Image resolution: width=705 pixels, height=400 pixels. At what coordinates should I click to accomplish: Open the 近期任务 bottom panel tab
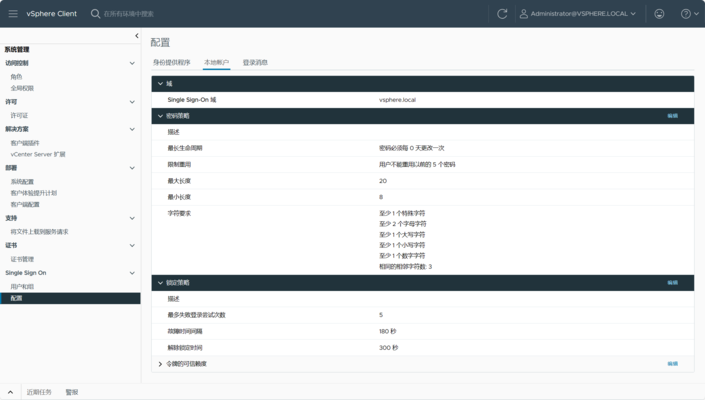pos(39,392)
